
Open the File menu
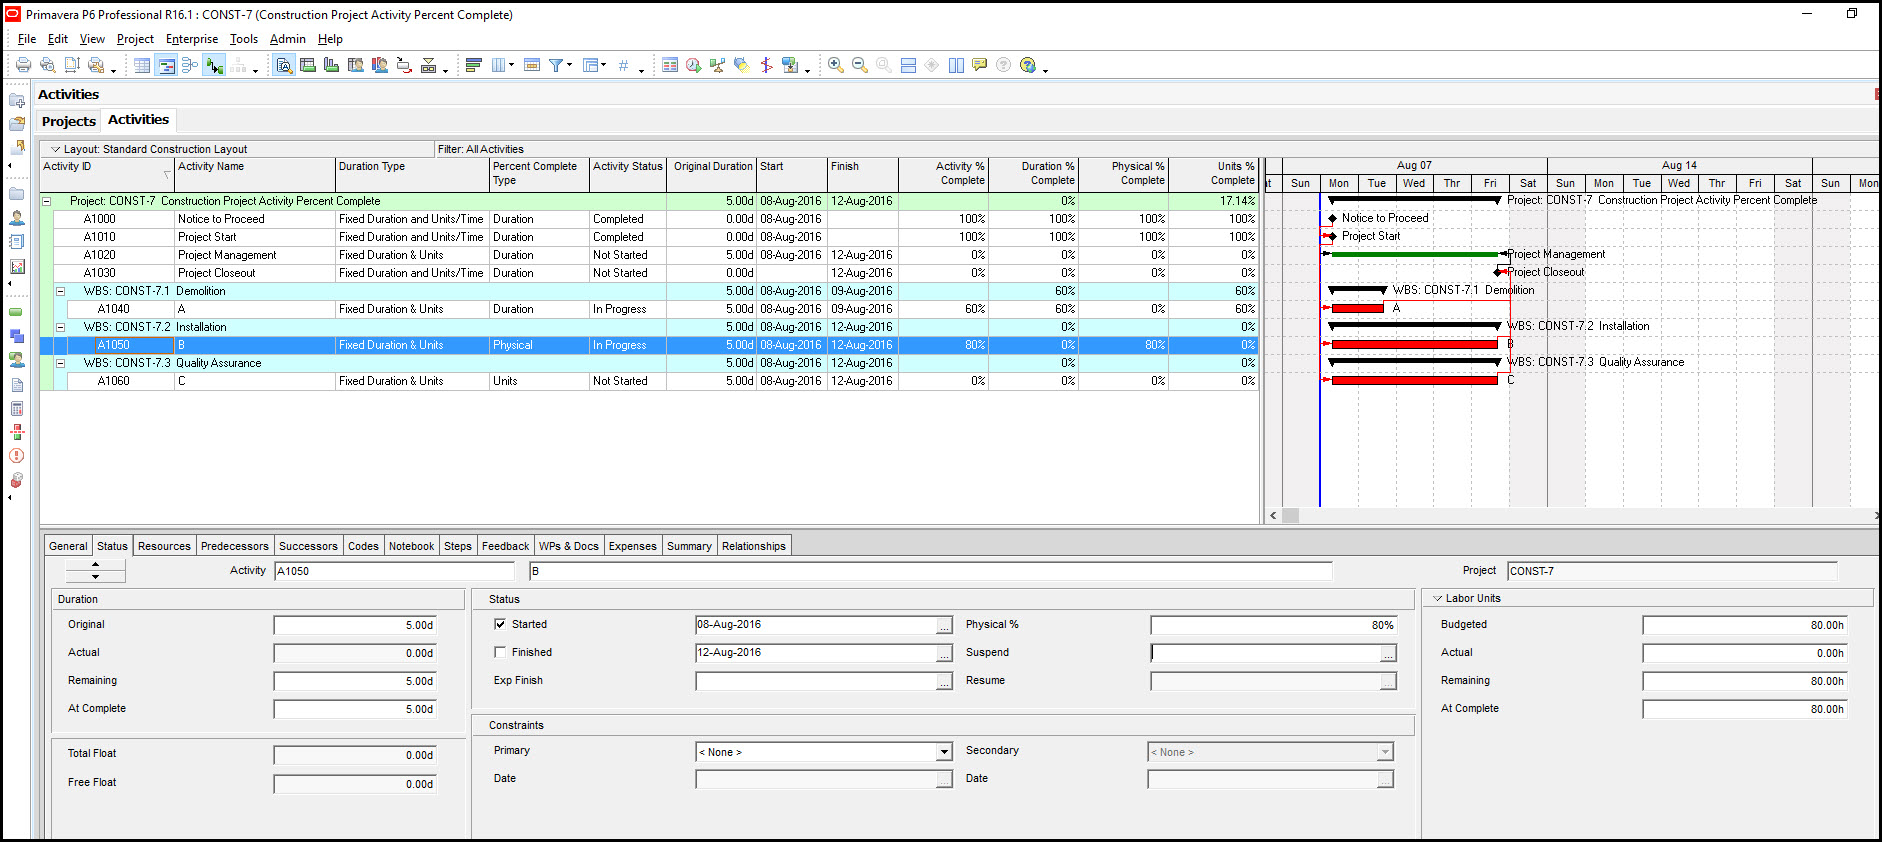point(27,39)
